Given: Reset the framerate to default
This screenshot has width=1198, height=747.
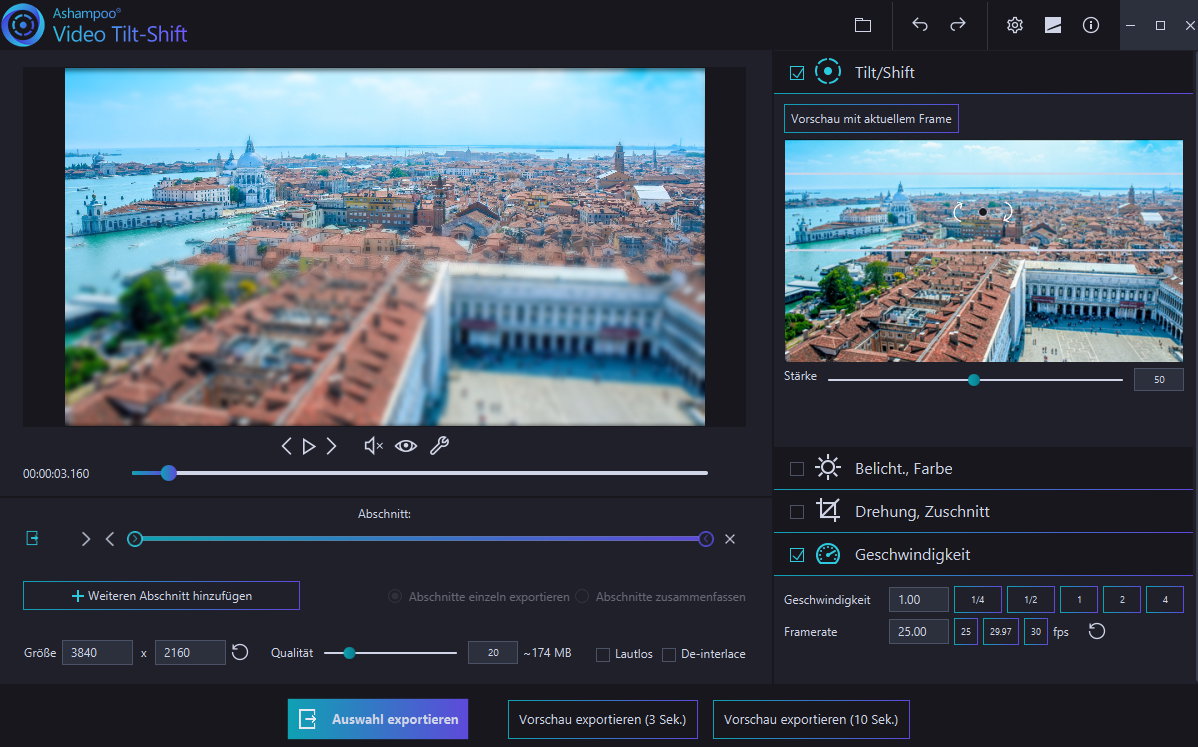Looking at the screenshot, I should [x=1097, y=632].
